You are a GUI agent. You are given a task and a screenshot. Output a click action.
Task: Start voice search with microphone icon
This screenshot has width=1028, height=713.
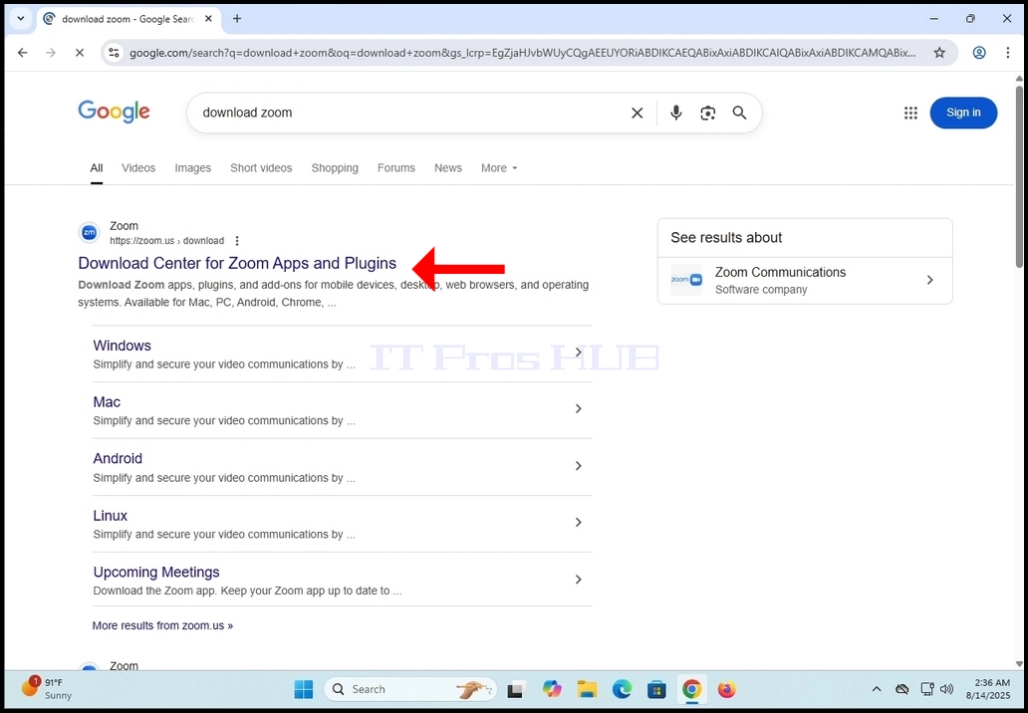[x=676, y=113]
